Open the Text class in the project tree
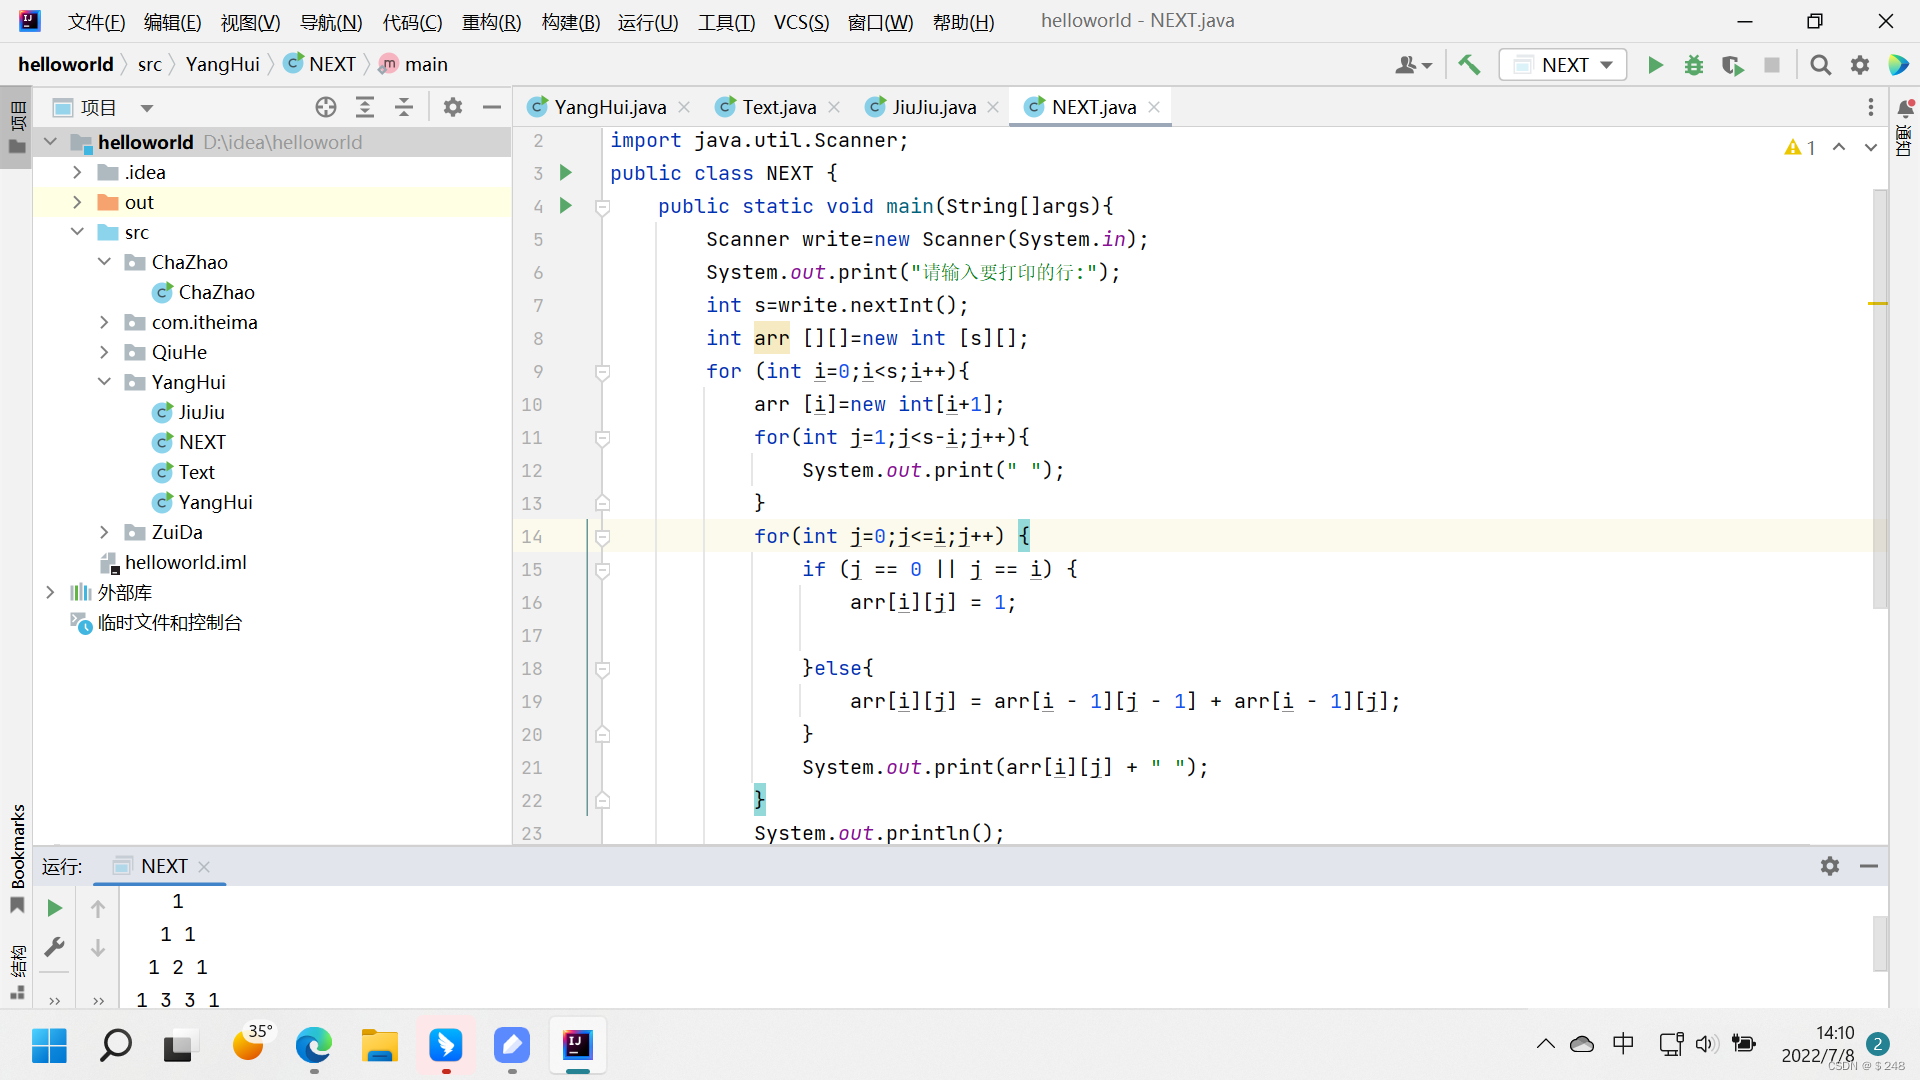Image resolution: width=1920 pixels, height=1080 pixels. point(196,472)
